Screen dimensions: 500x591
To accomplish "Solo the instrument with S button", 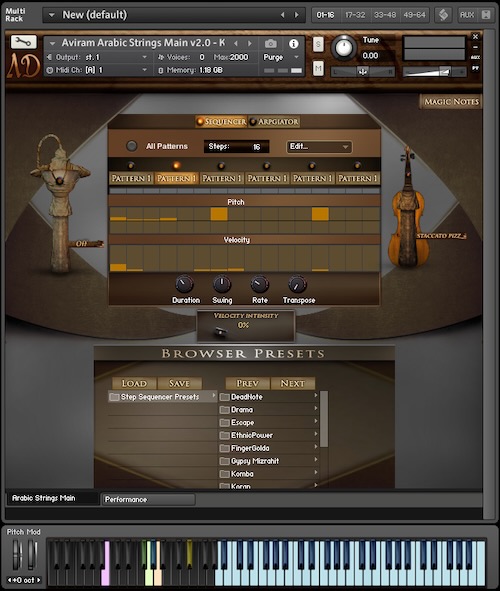I will pos(318,44).
